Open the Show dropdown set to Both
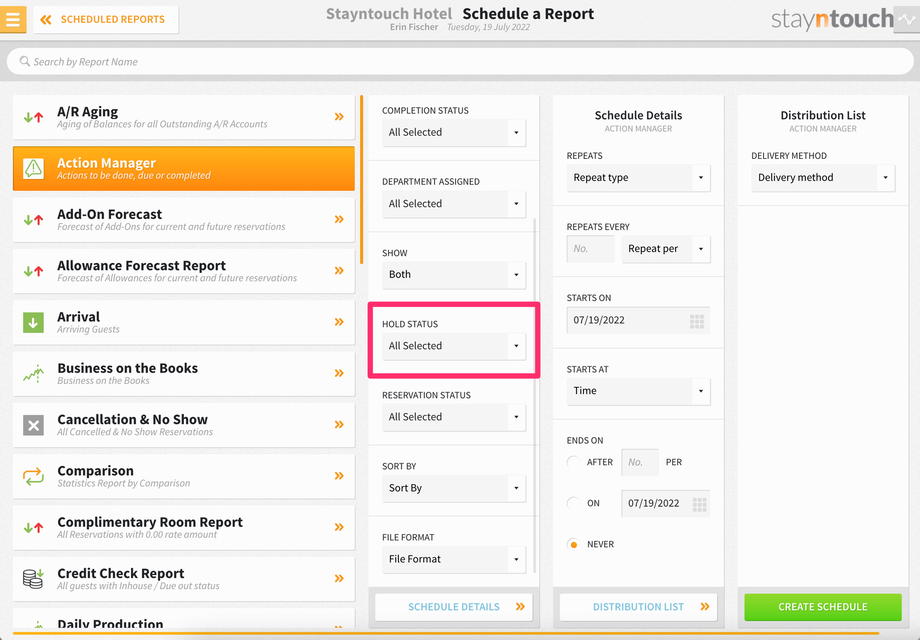Screen dimensions: 920x640 tap(454, 275)
